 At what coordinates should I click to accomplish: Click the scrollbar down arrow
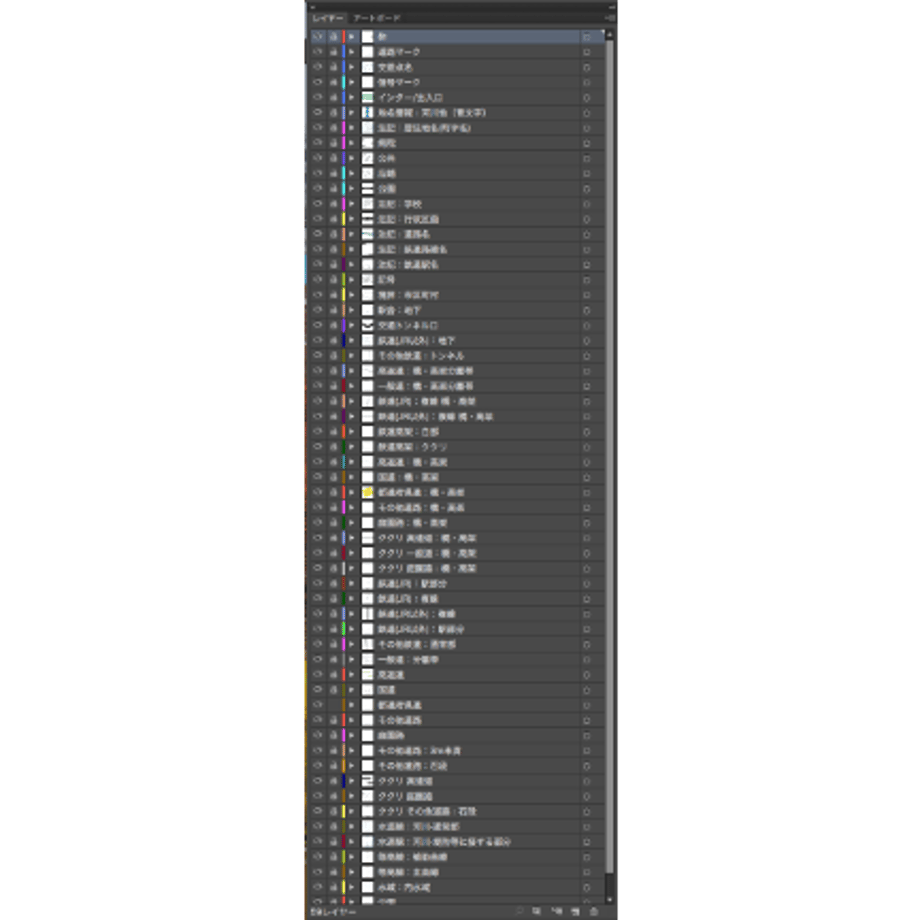[x=610, y=898]
